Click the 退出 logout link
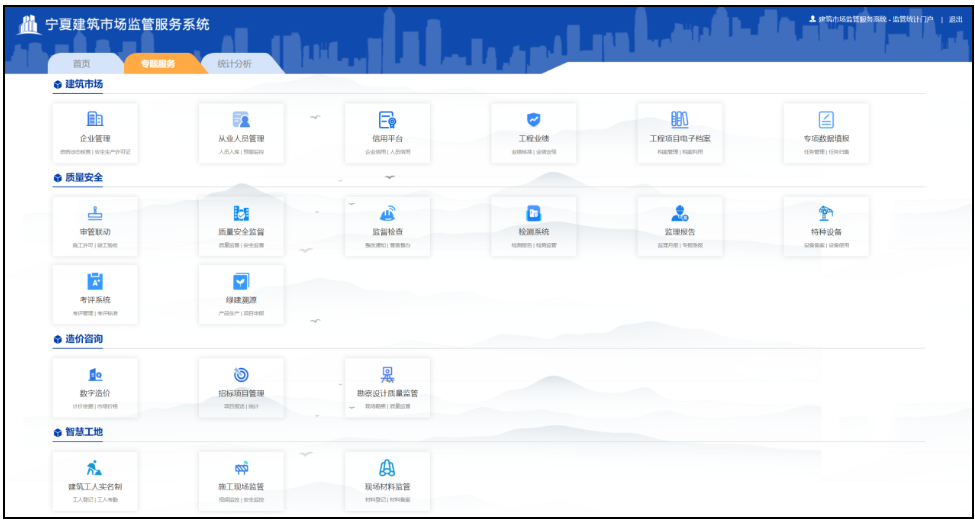This screenshot has height=525, width=975. (x=956, y=19)
